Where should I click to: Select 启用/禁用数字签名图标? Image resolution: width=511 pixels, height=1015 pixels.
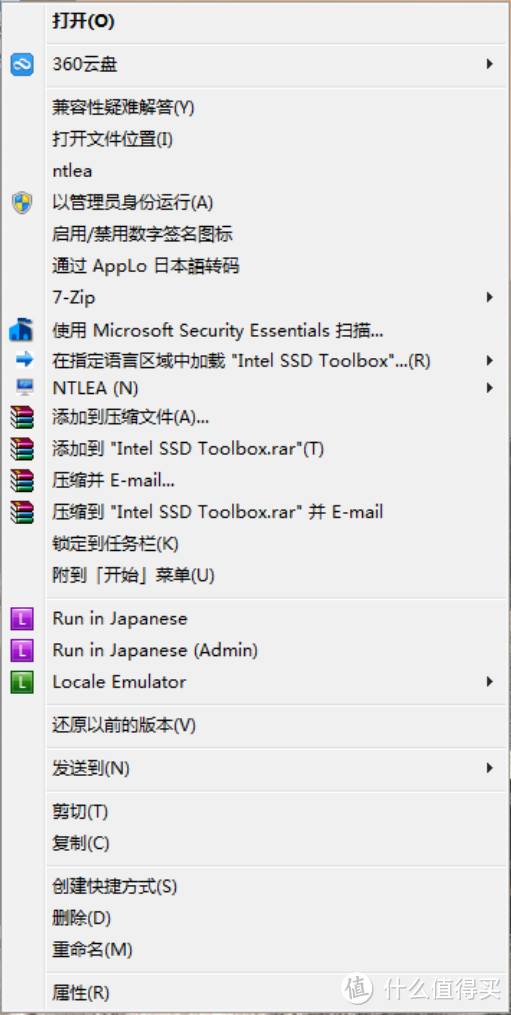coord(142,234)
